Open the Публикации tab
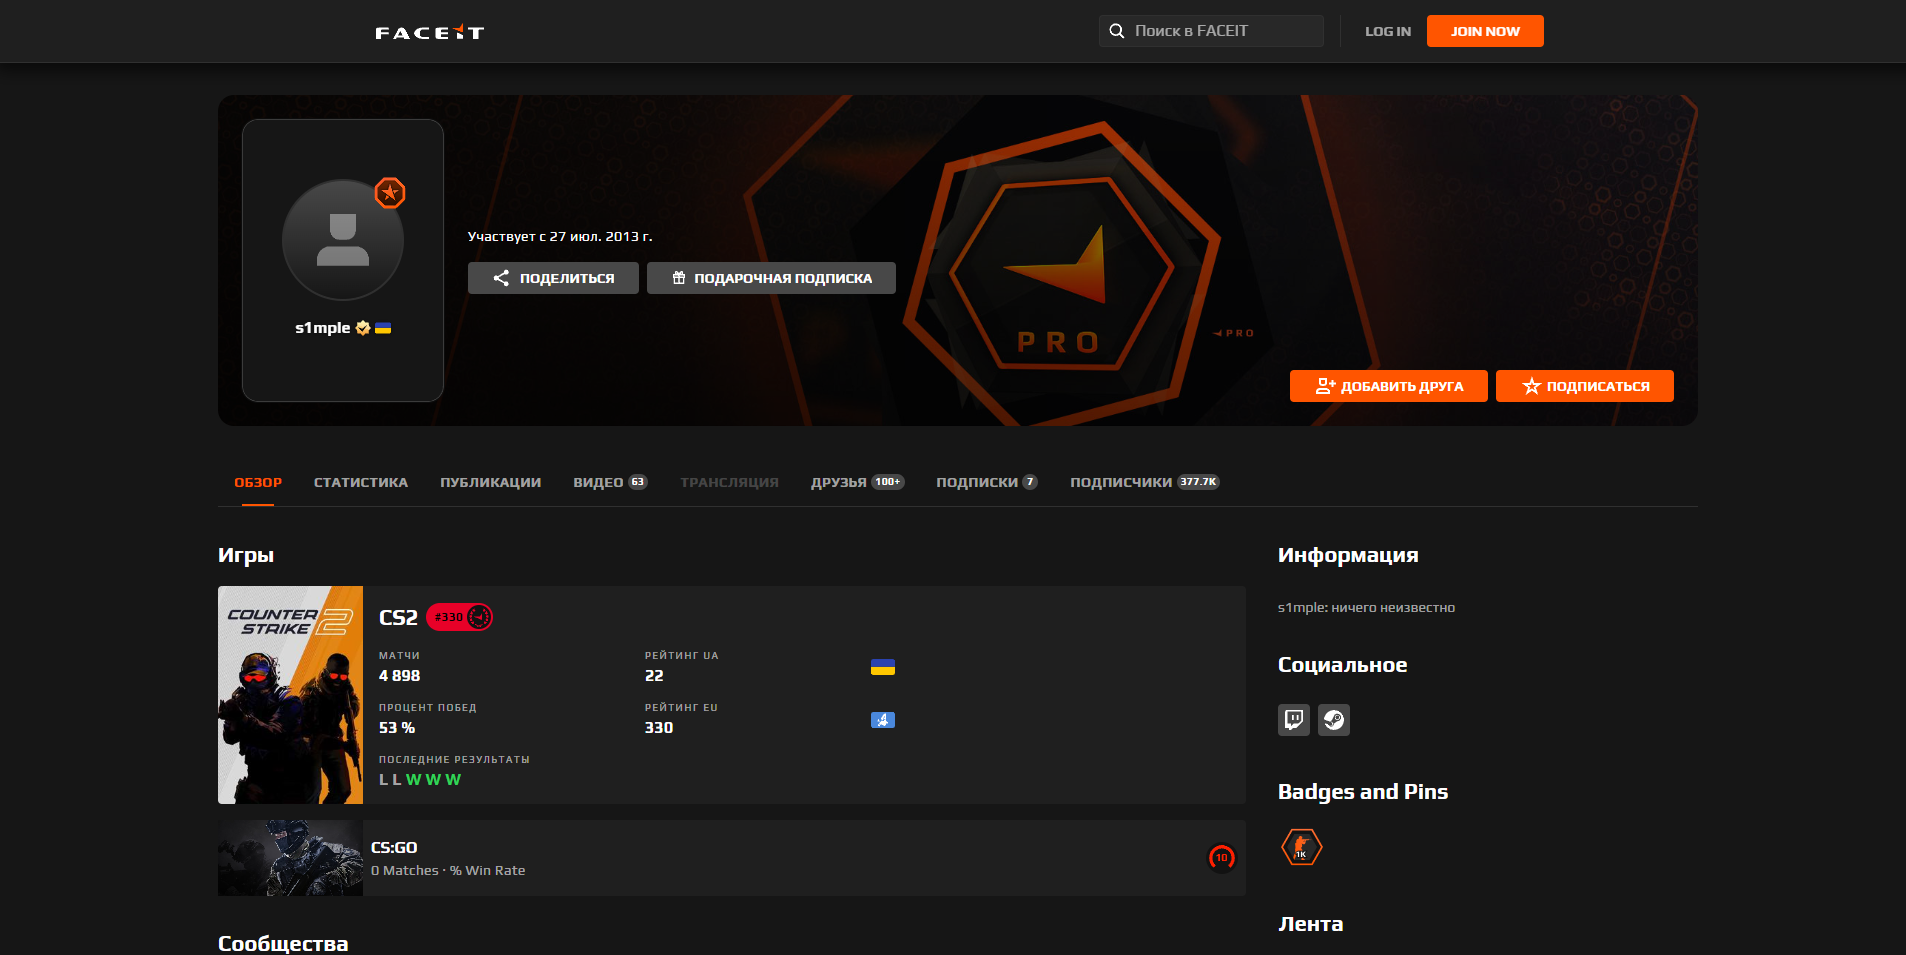This screenshot has height=955, width=1906. pyautogui.click(x=491, y=482)
